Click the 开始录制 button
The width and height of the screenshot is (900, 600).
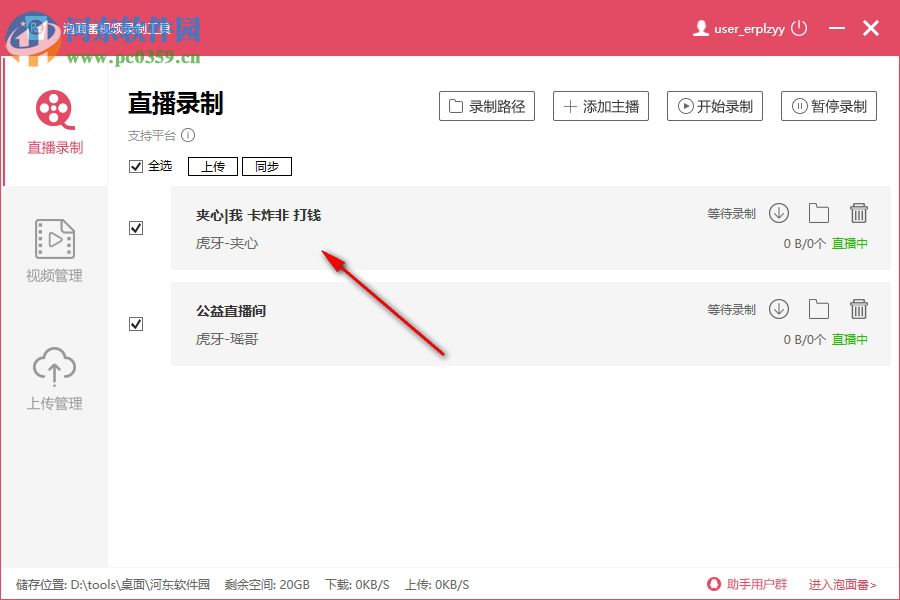(x=715, y=106)
